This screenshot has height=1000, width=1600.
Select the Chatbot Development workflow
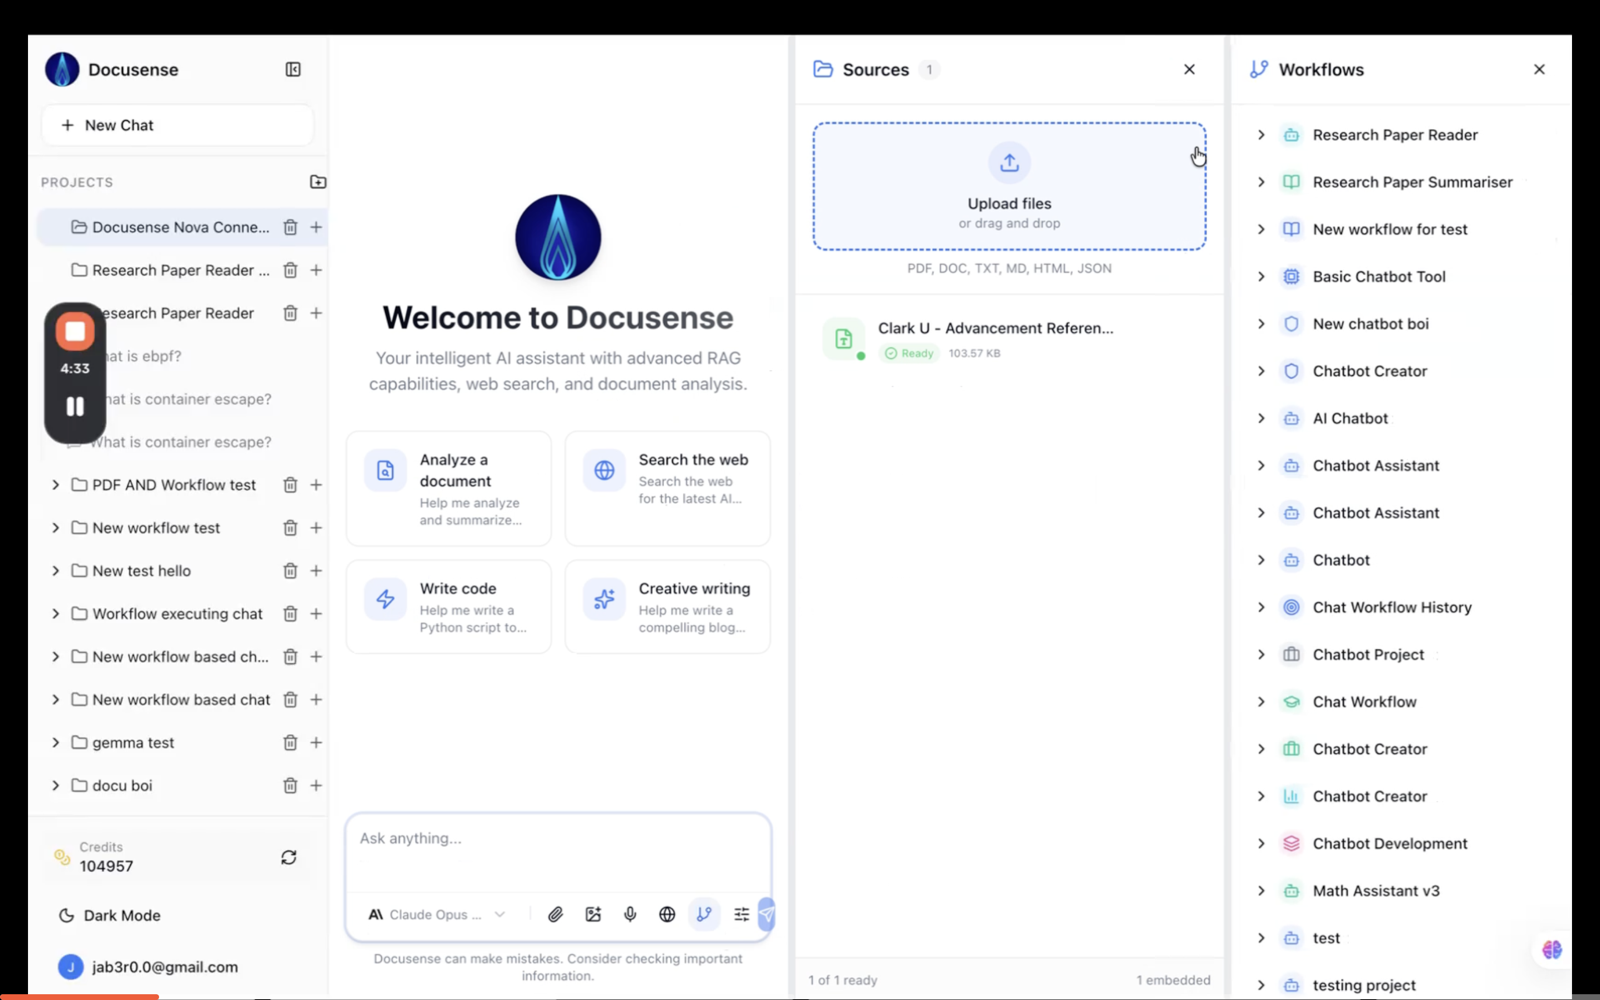coord(1390,844)
